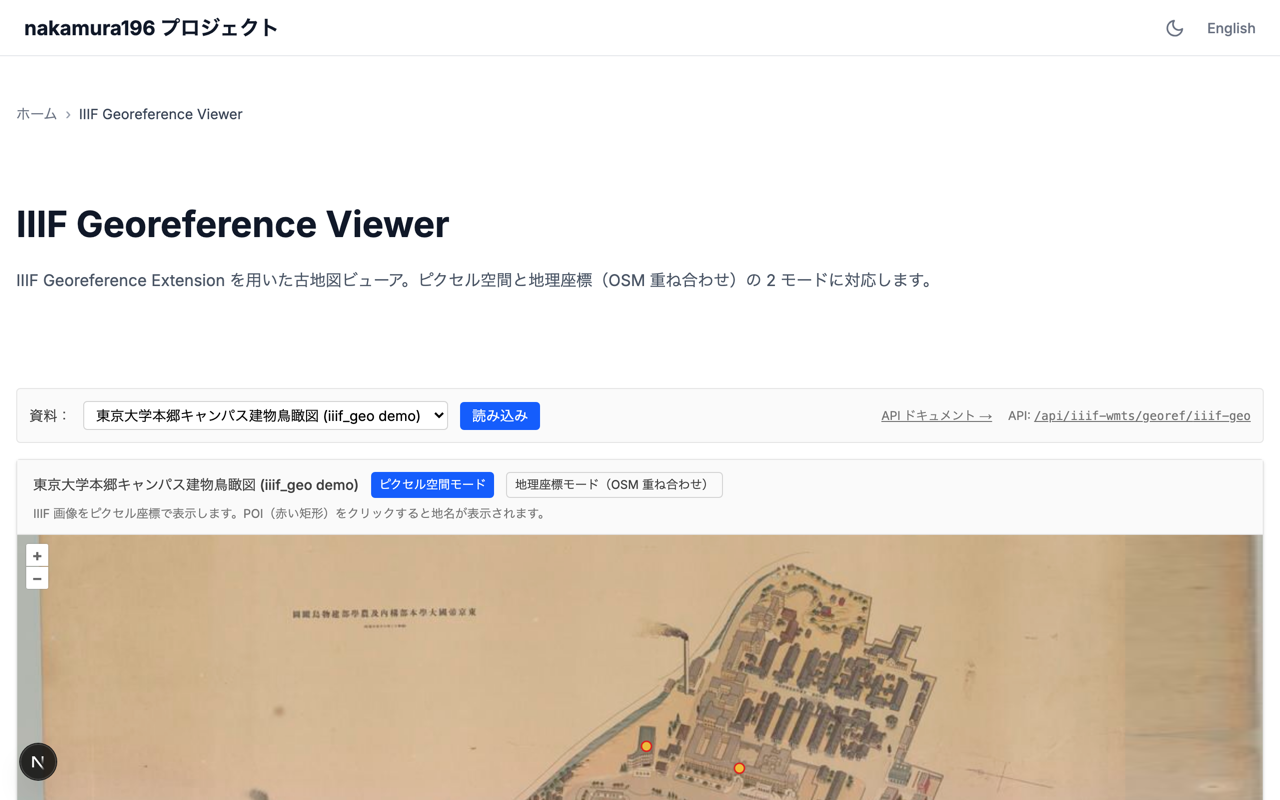
Task: Zoom in with the plus map button
Action: tap(37, 556)
